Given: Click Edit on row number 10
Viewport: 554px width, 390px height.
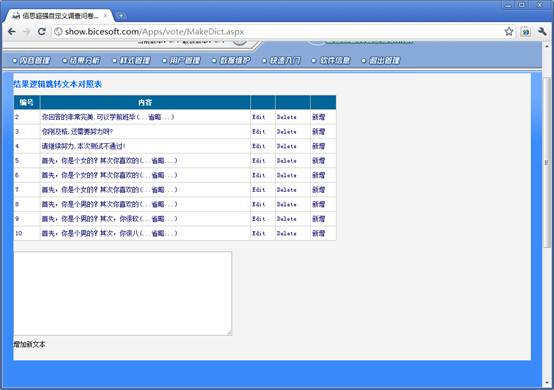Looking at the screenshot, I should (x=259, y=234).
